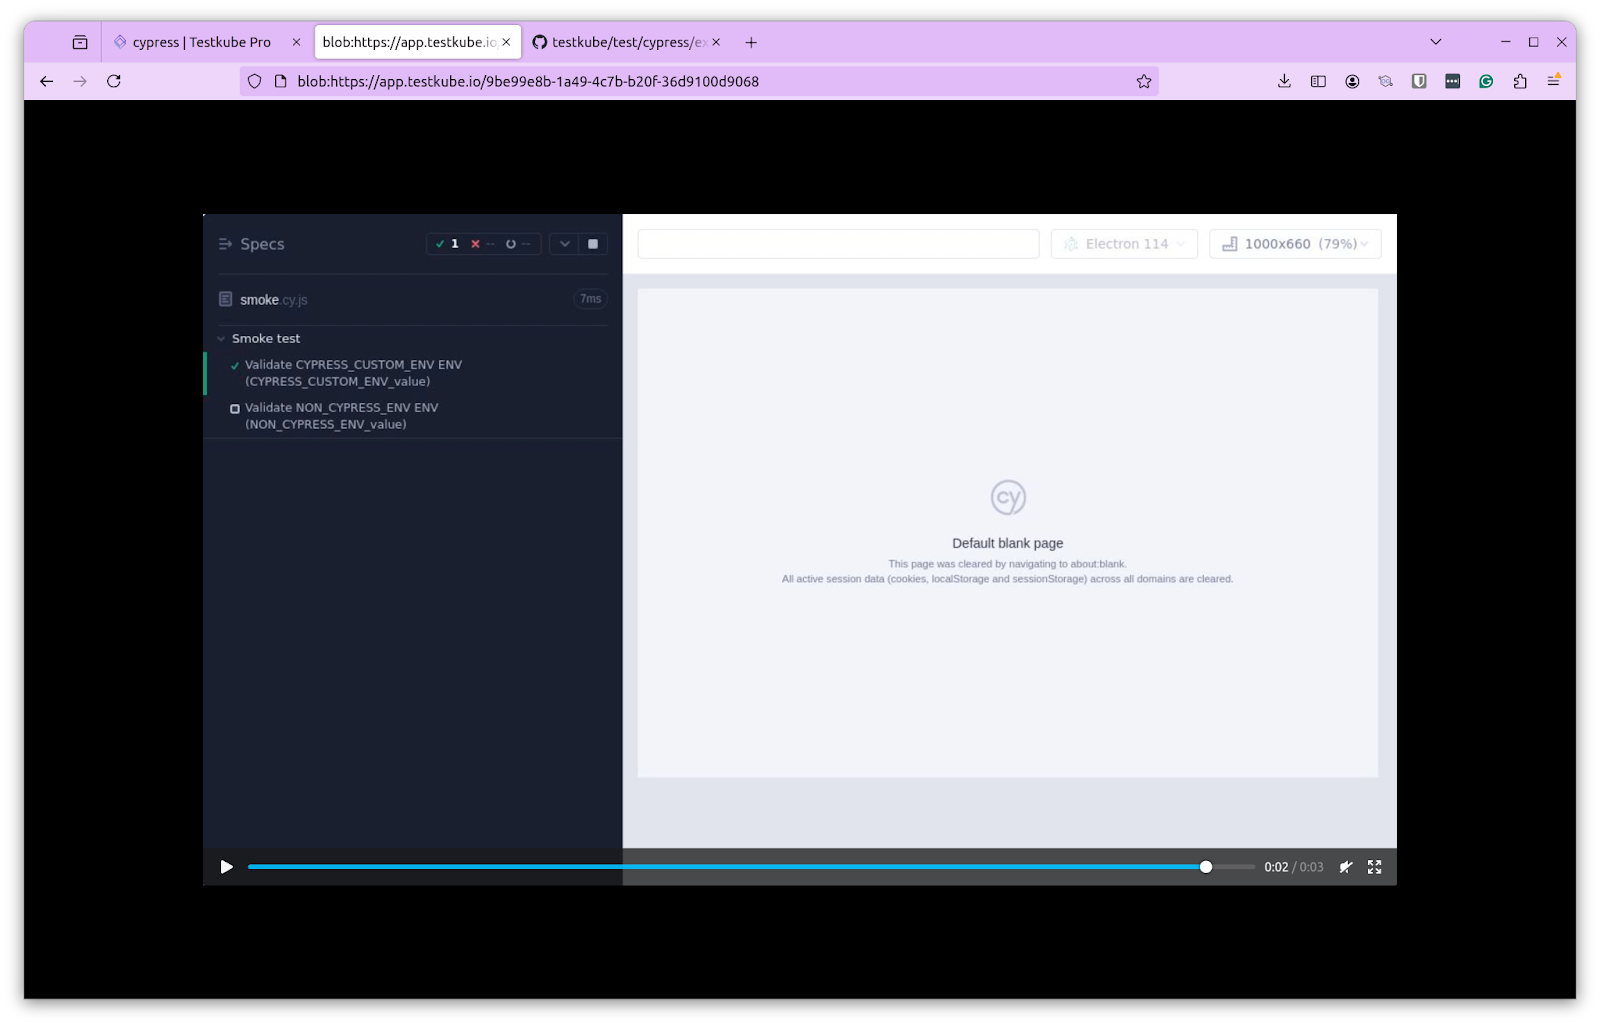Click the Cypress logo on blank page

tap(1008, 497)
